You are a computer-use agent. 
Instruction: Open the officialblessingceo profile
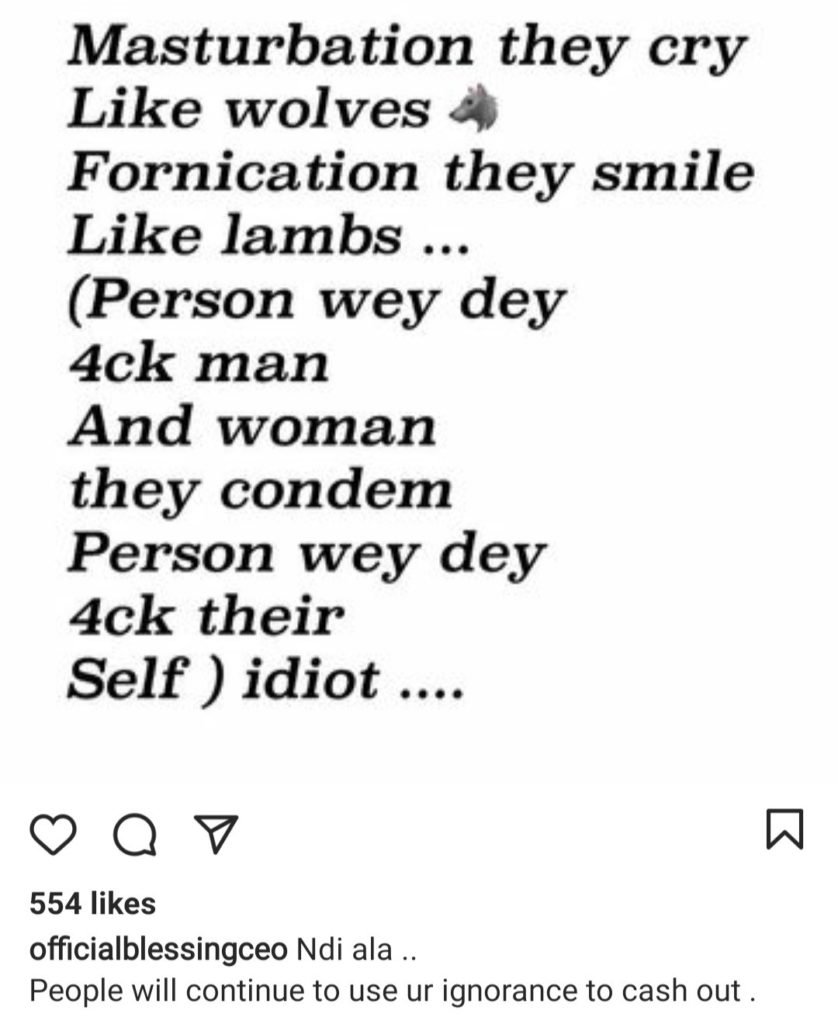tap(158, 949)
